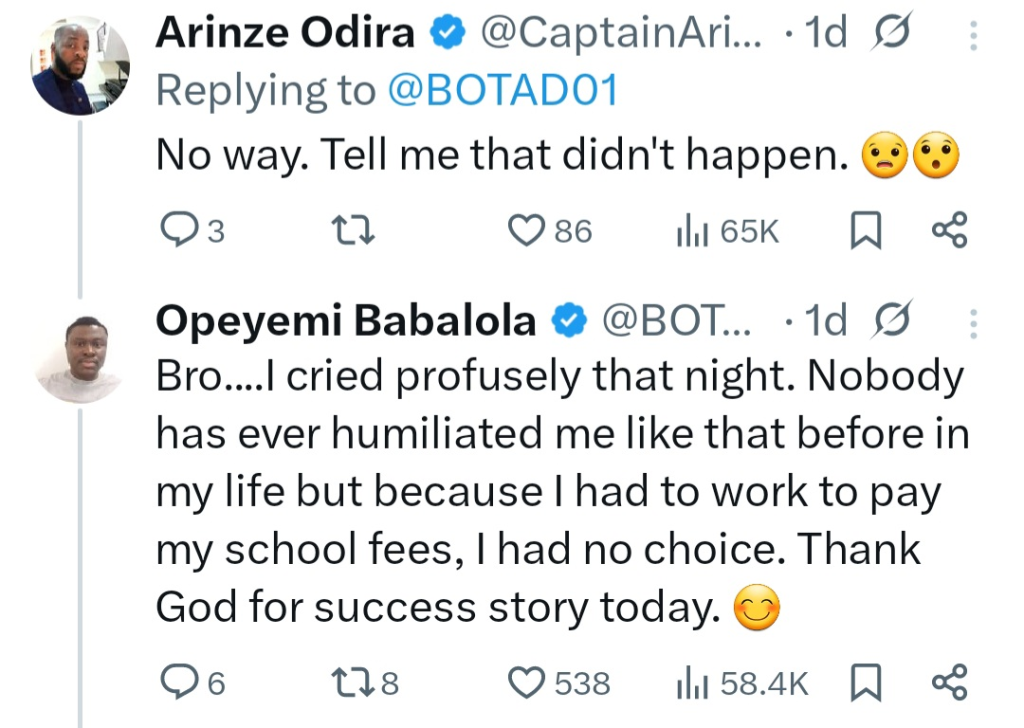This screenshot has width=1024, height=728.
Task: Share Arinze Odira's tweet
Action: 949,231
